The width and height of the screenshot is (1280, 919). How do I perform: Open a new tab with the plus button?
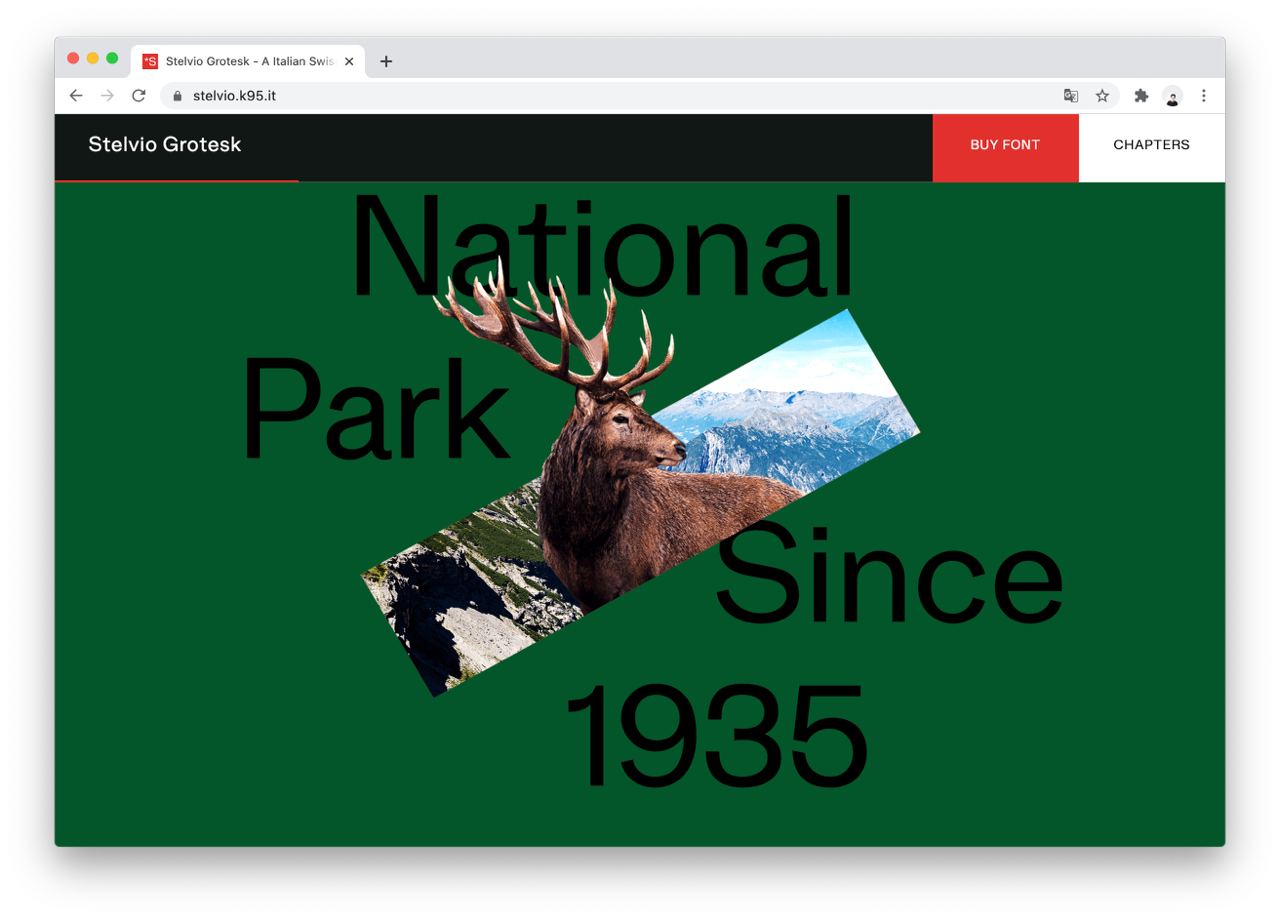tap(386, 61)
